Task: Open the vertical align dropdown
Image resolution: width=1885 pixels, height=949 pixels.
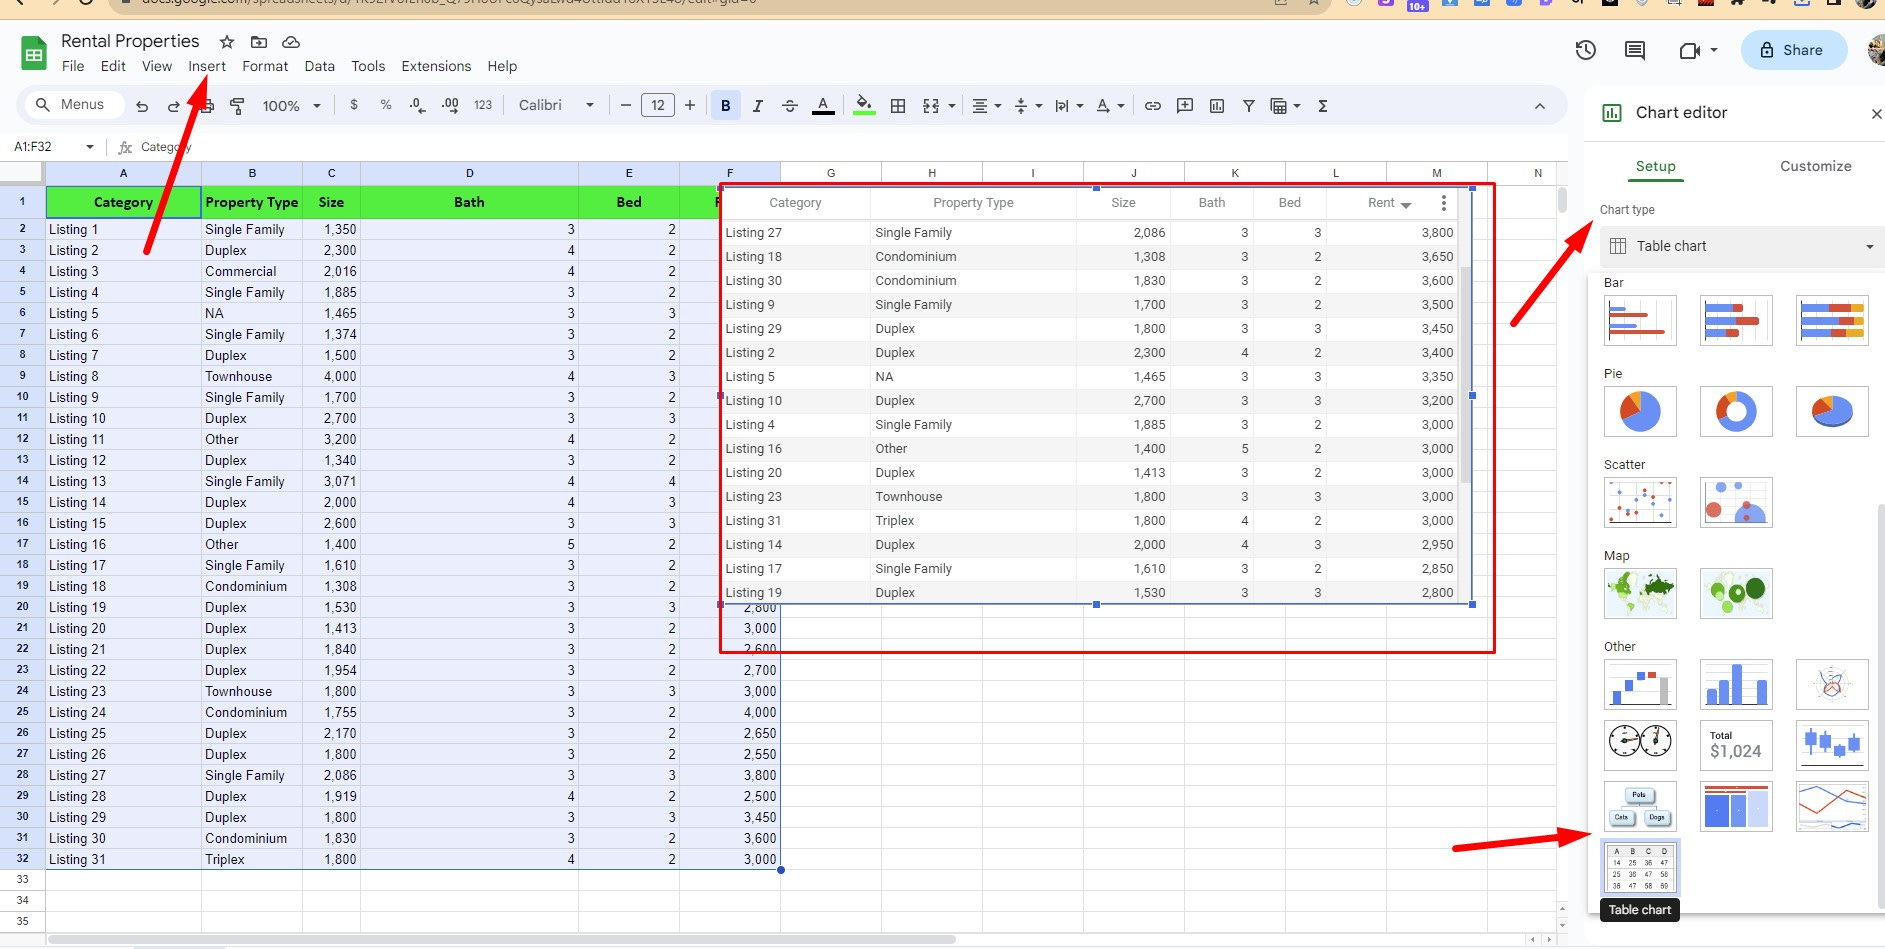Action: click(x=1028, y=105)
